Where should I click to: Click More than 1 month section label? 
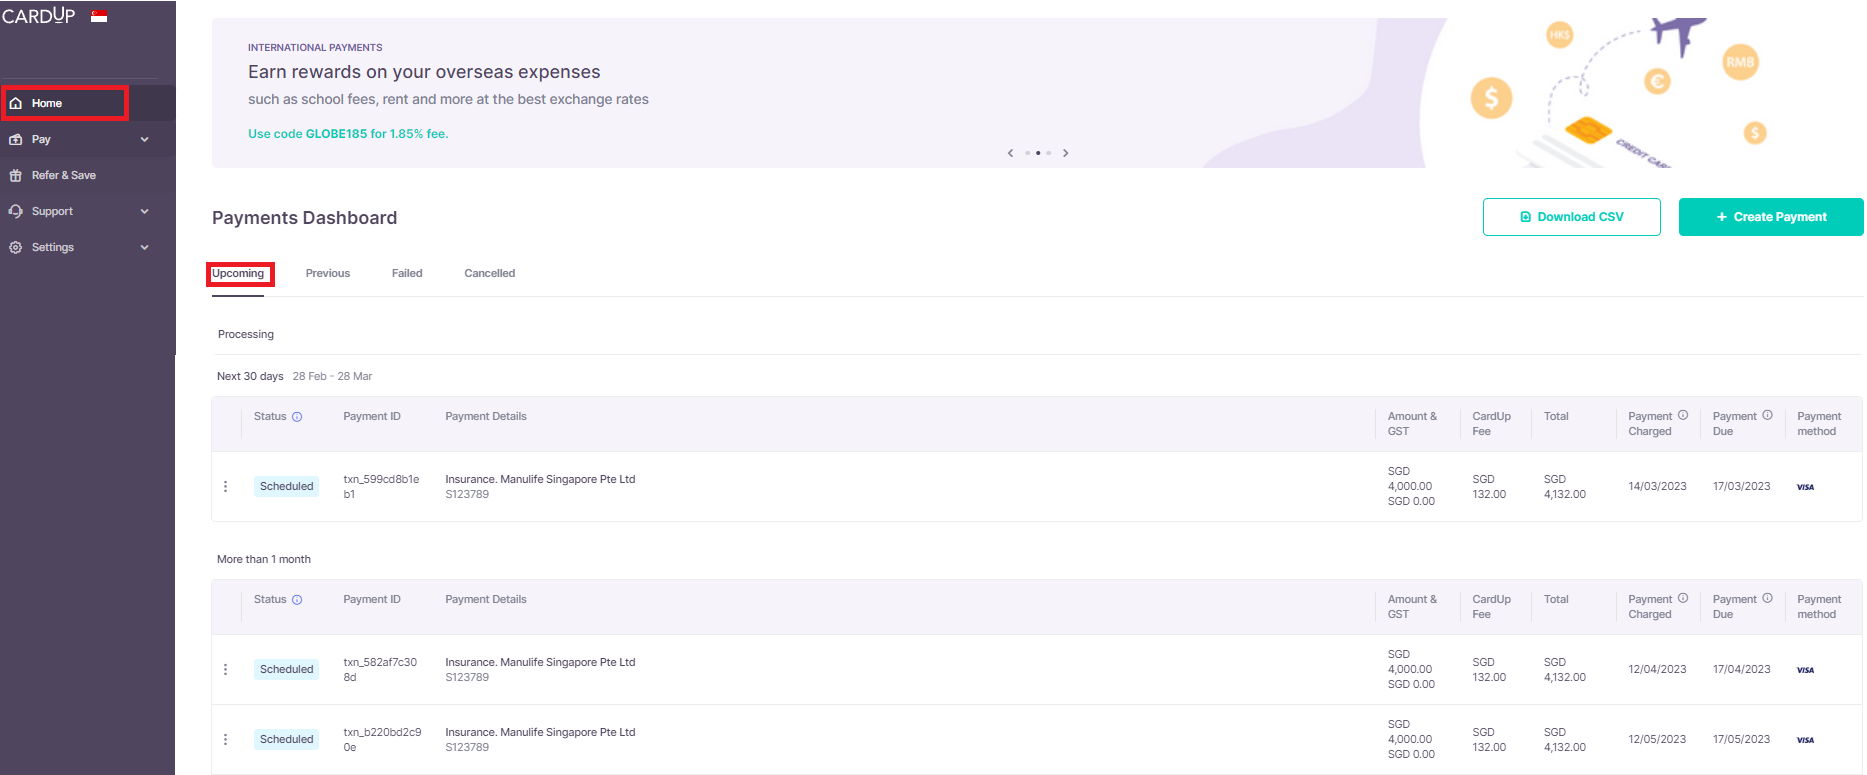coord(264,559)
